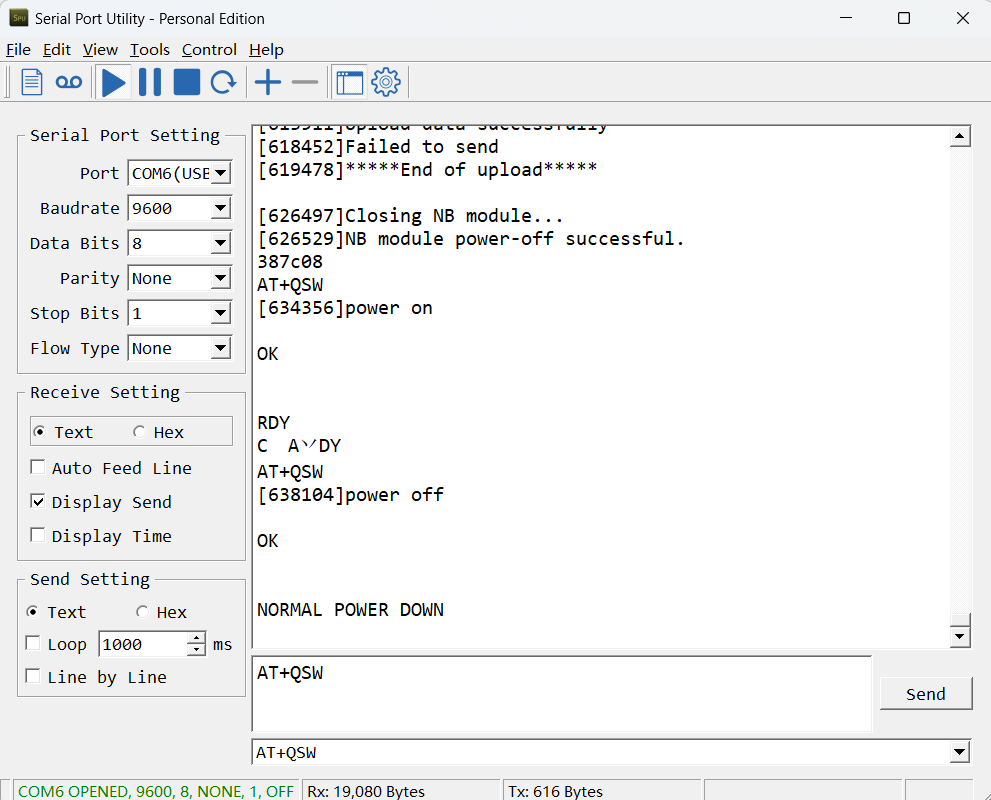Uncheck Display Send checkbox
This screenshot has width=991, height=800.
pos(38,502)
